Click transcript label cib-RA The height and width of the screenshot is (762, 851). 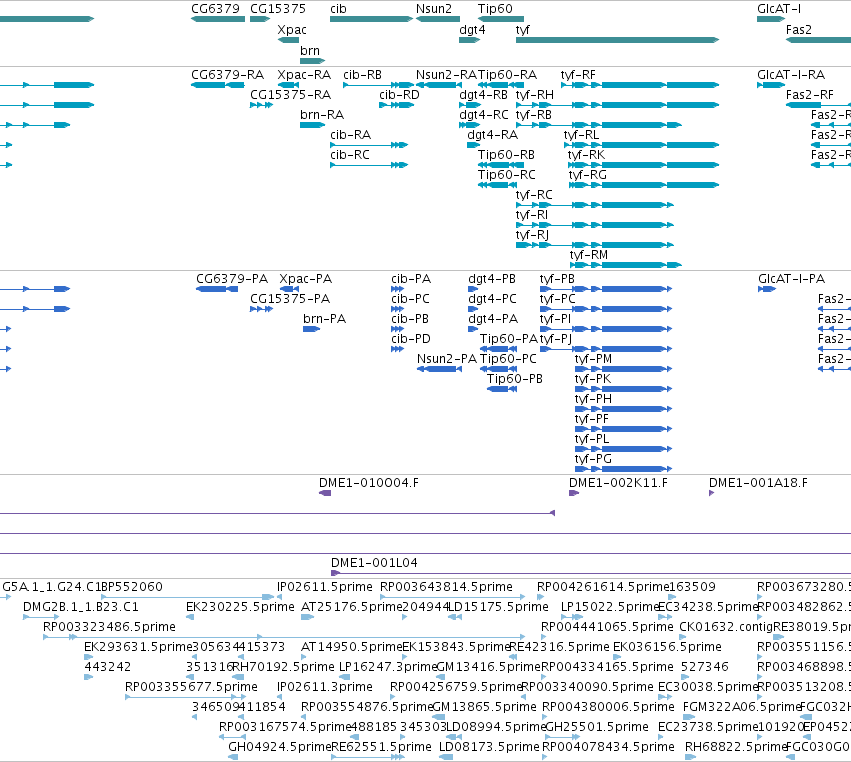coord(351,135)
